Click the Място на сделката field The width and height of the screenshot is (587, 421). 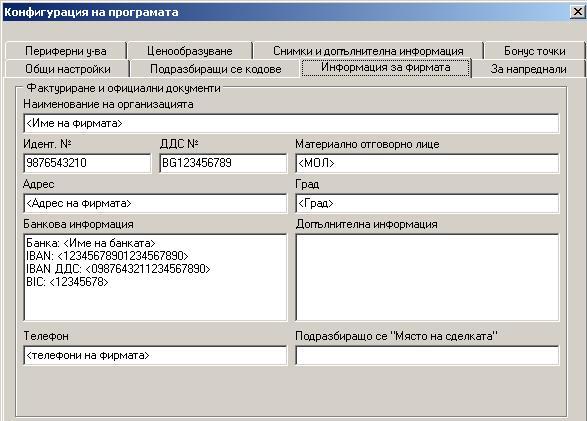(427, 355)
